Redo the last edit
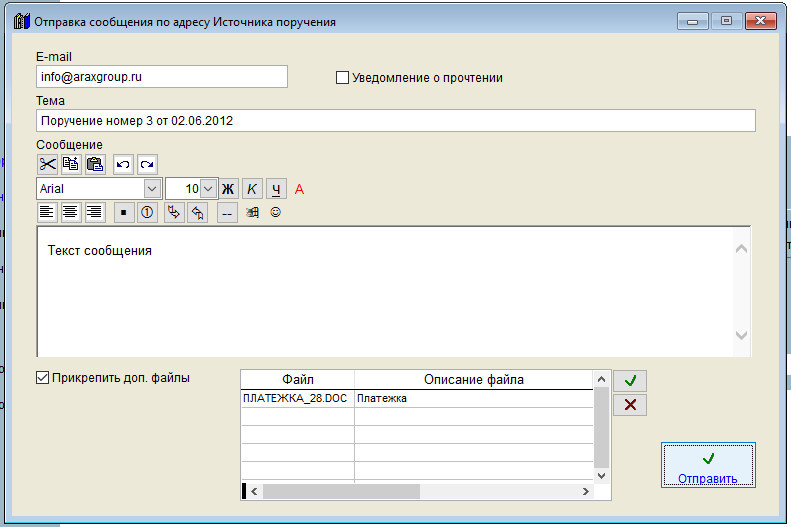Image resolution: width=791 pixels, height=527 pixels. pos(147,164)
